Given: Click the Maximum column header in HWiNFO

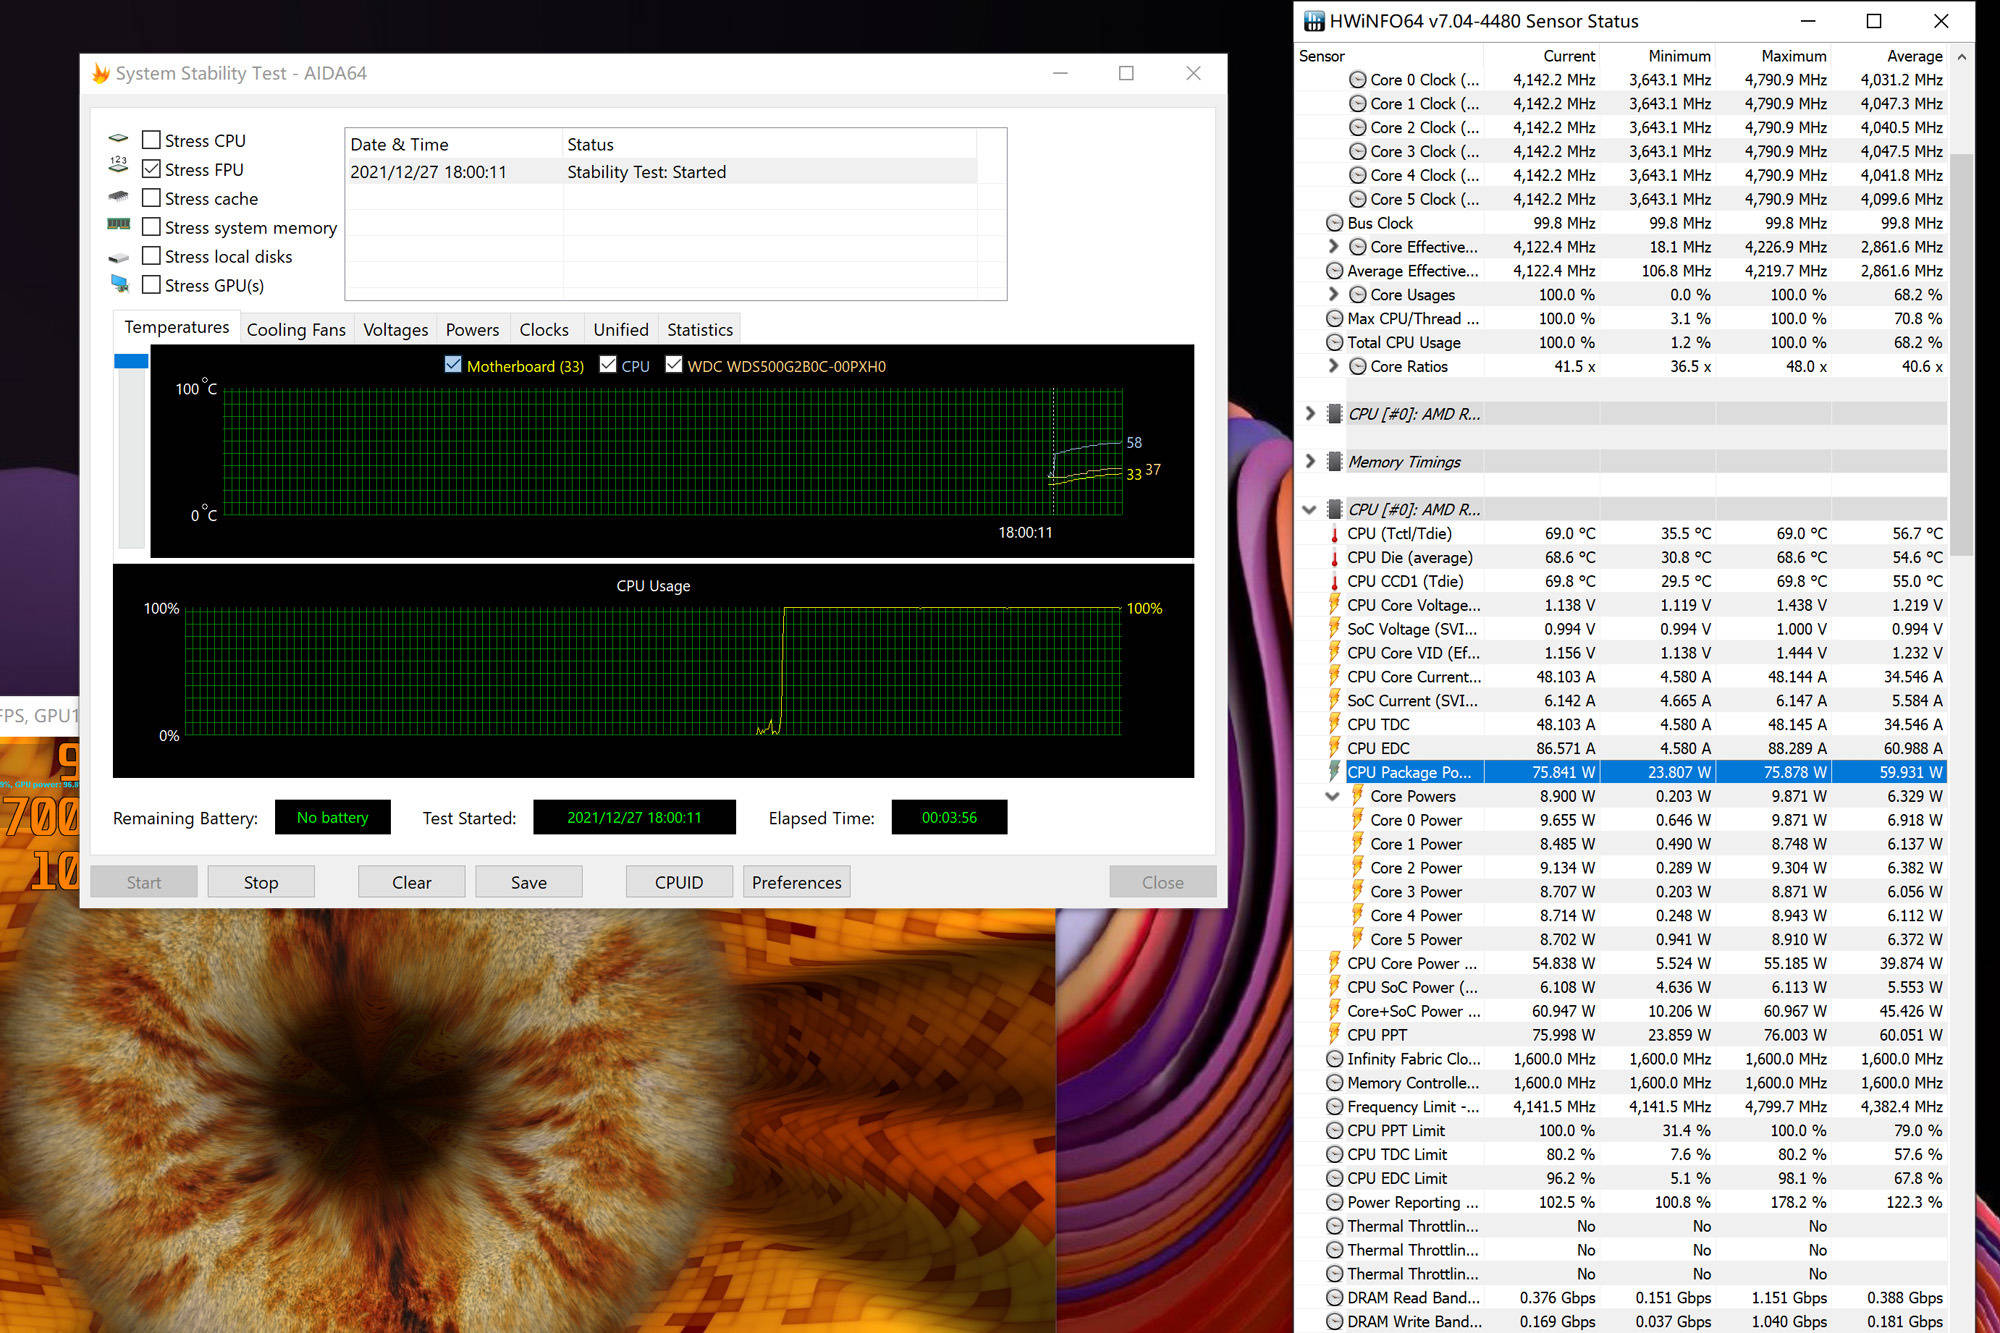Looking at the screenshot, I should 1773,56.
